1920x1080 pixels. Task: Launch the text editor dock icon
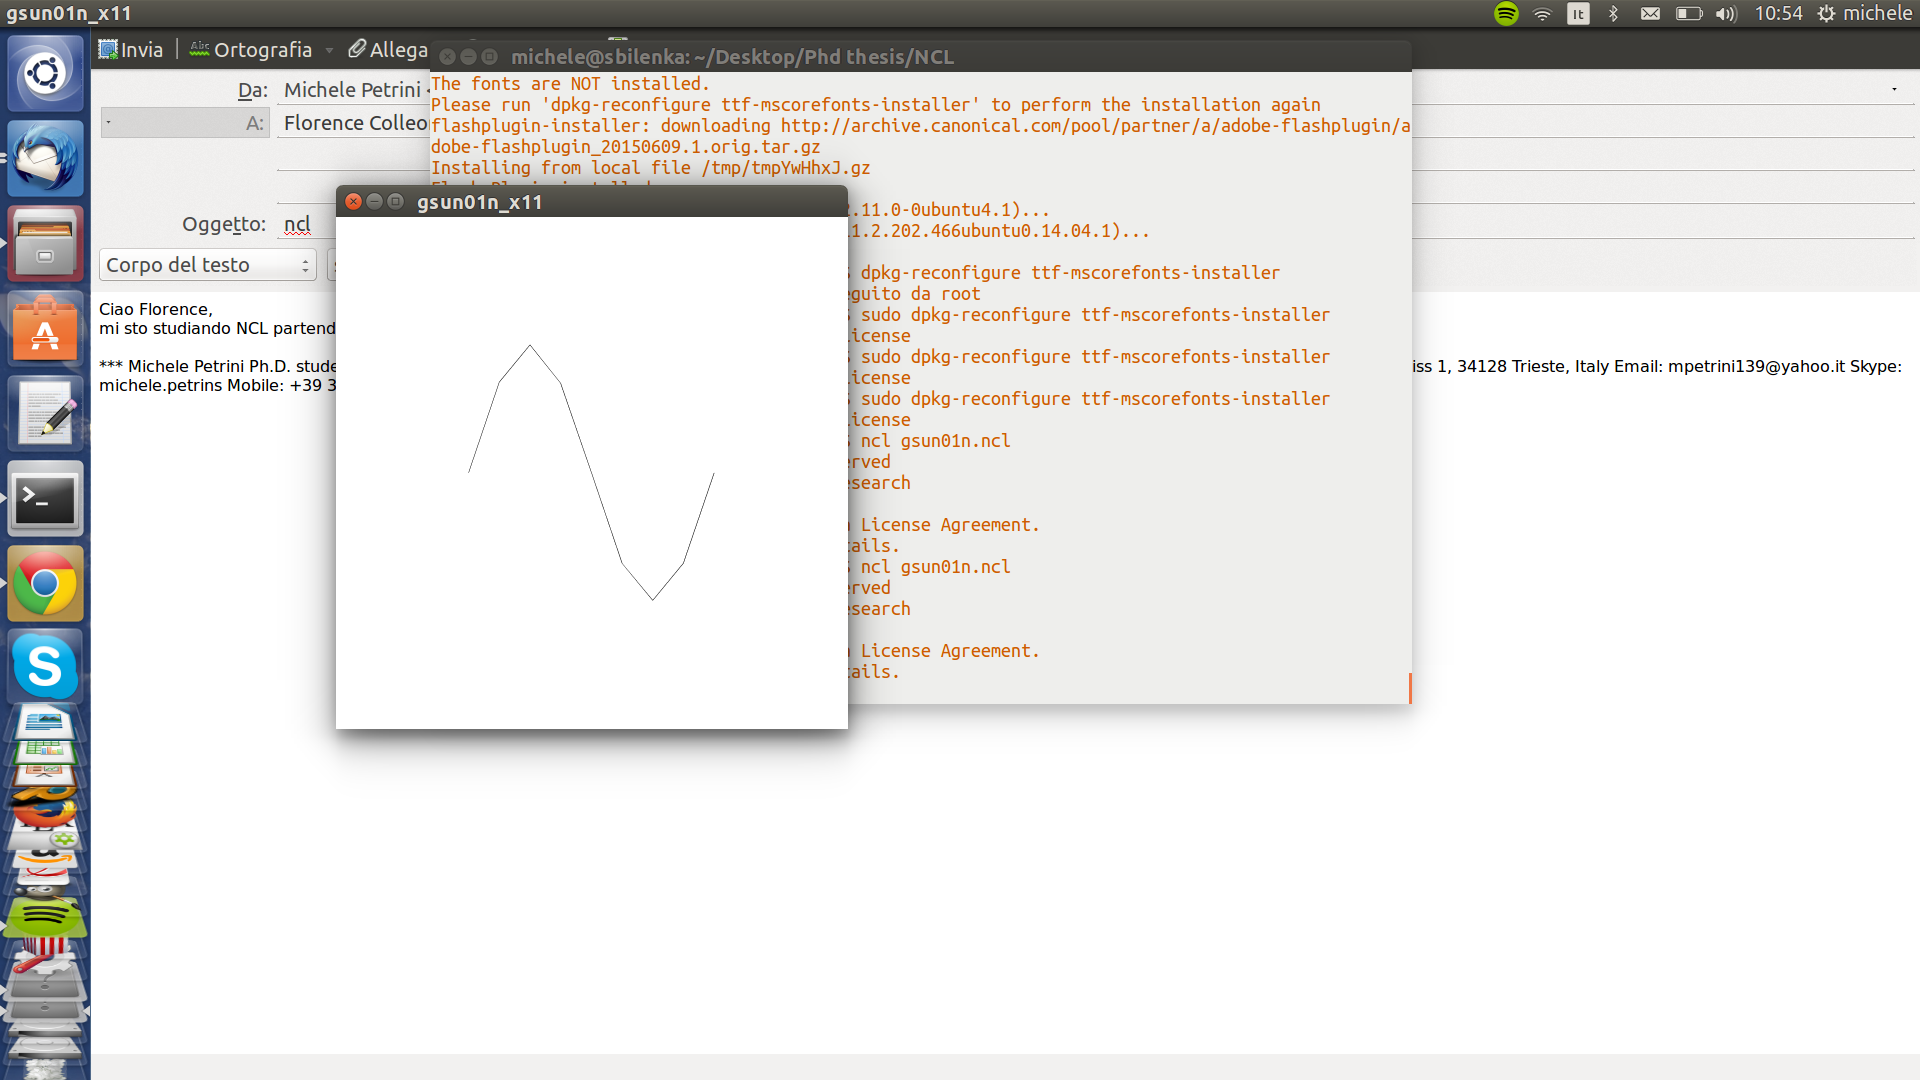45,413
